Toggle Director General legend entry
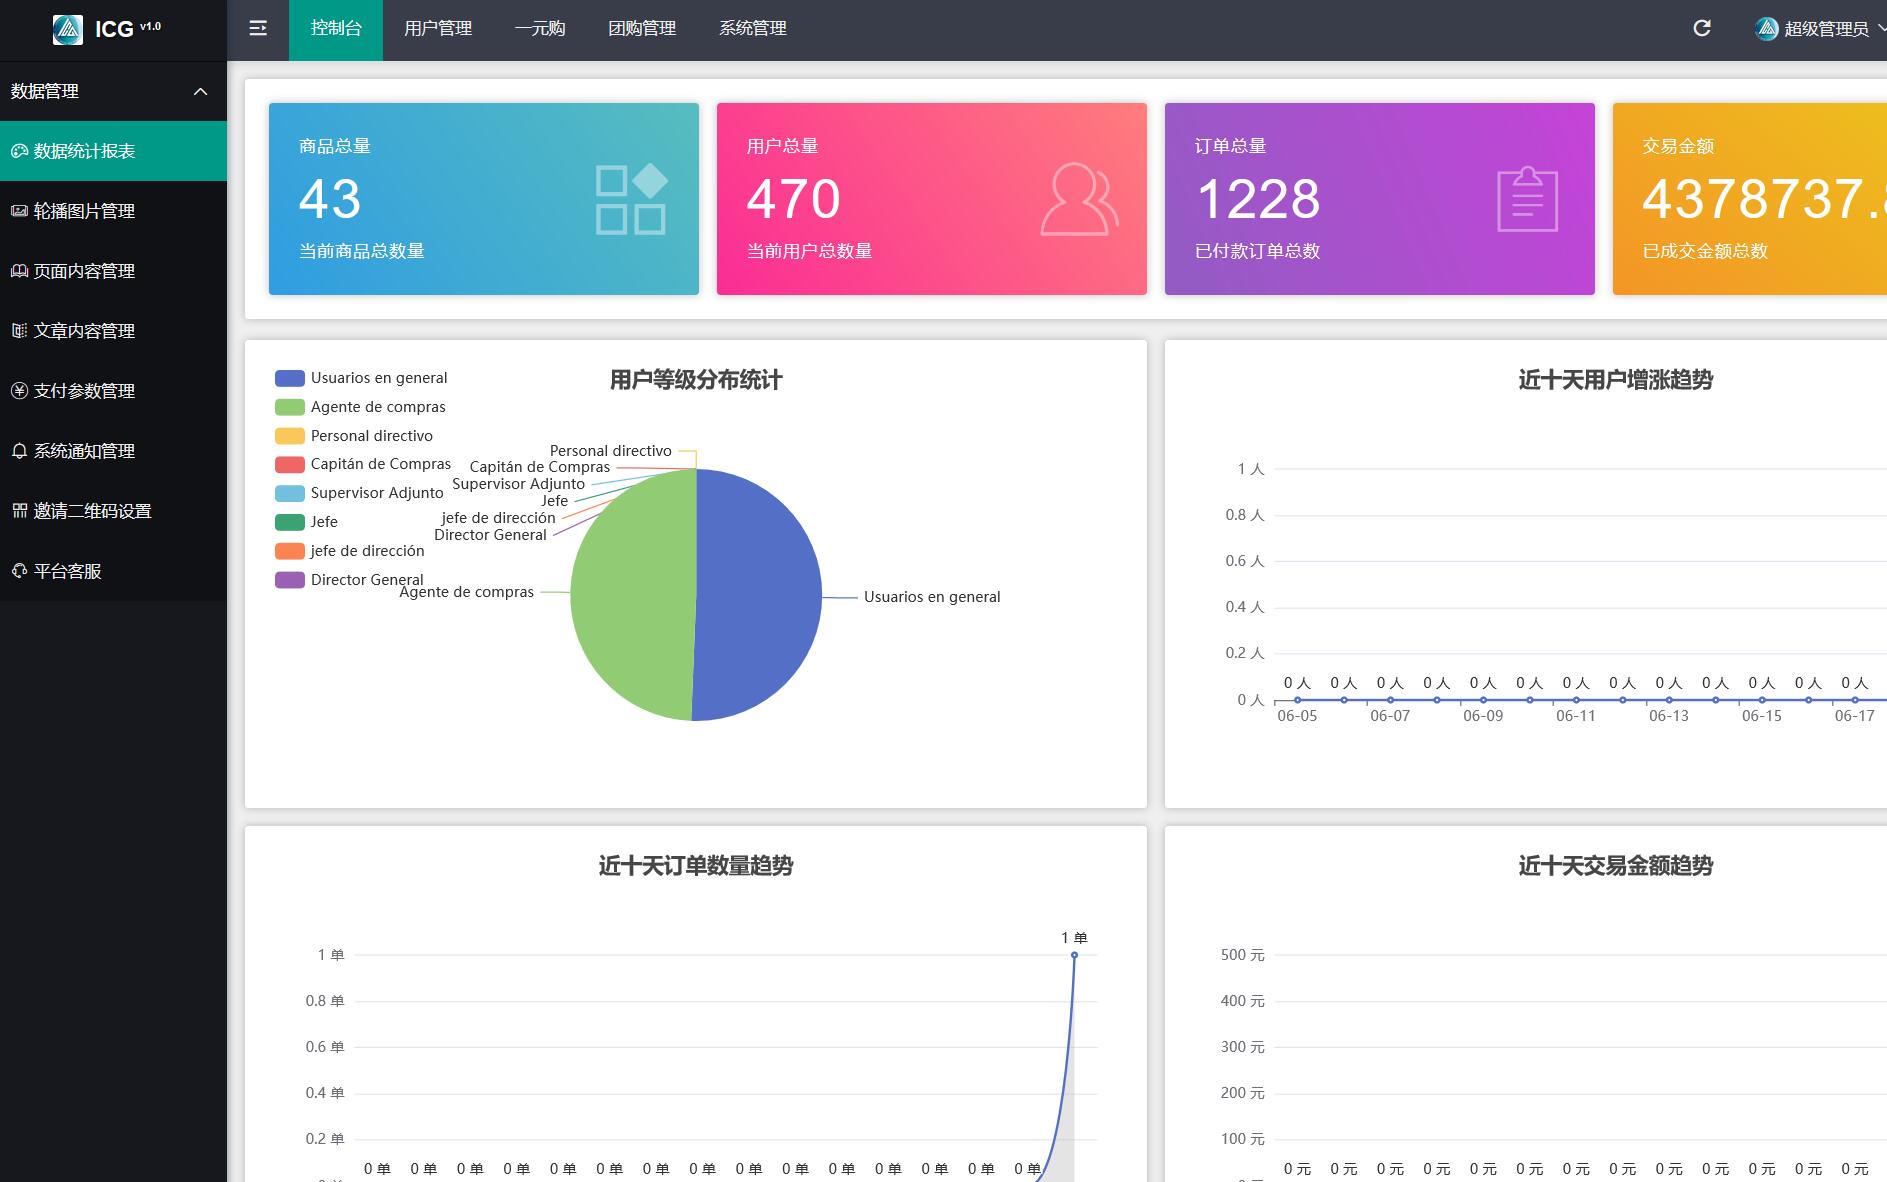This screenshot has height=1182, width=1887. 349,580
